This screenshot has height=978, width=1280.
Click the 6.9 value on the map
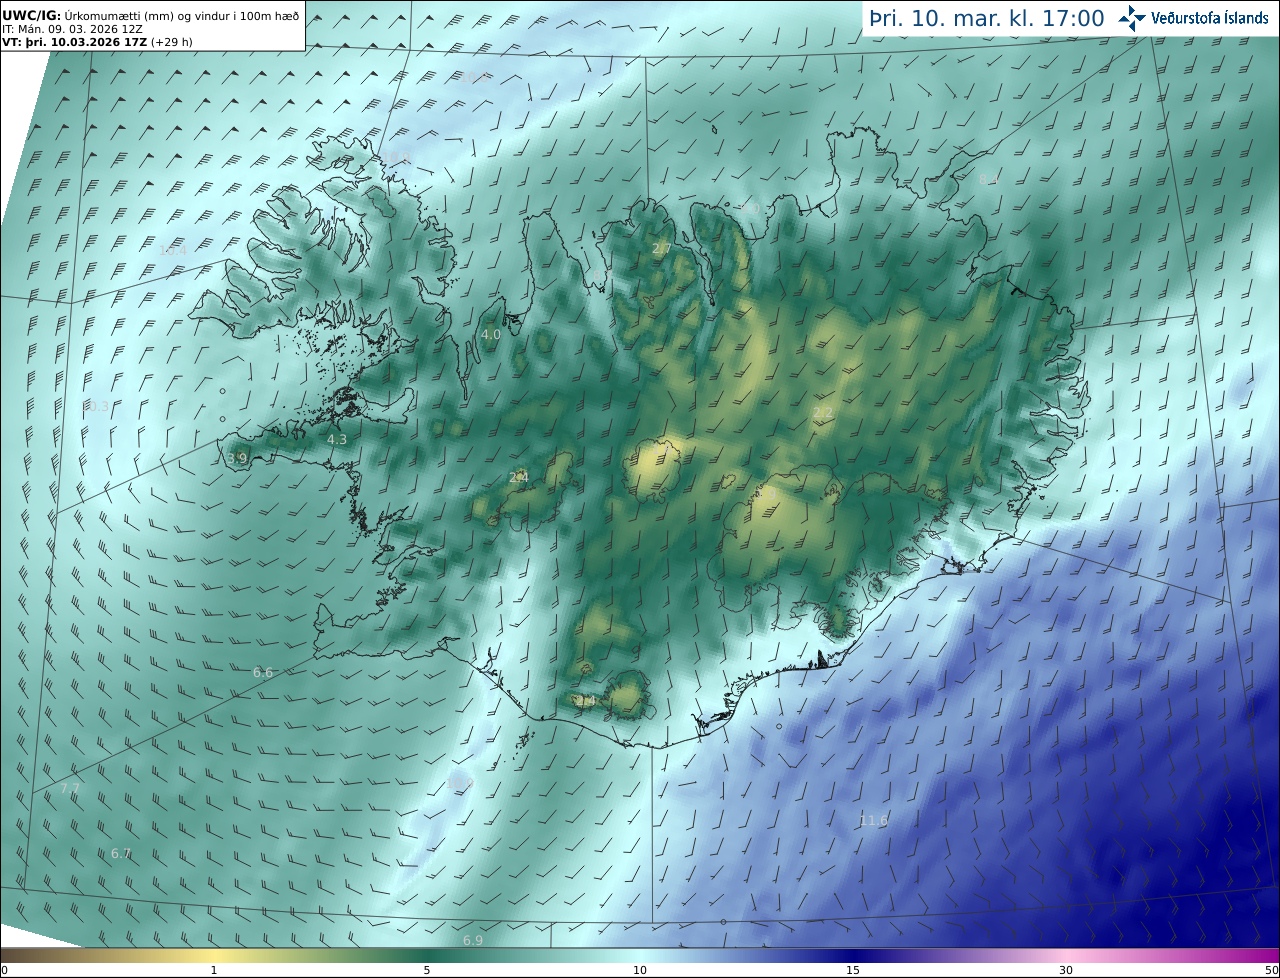[473, 941]
